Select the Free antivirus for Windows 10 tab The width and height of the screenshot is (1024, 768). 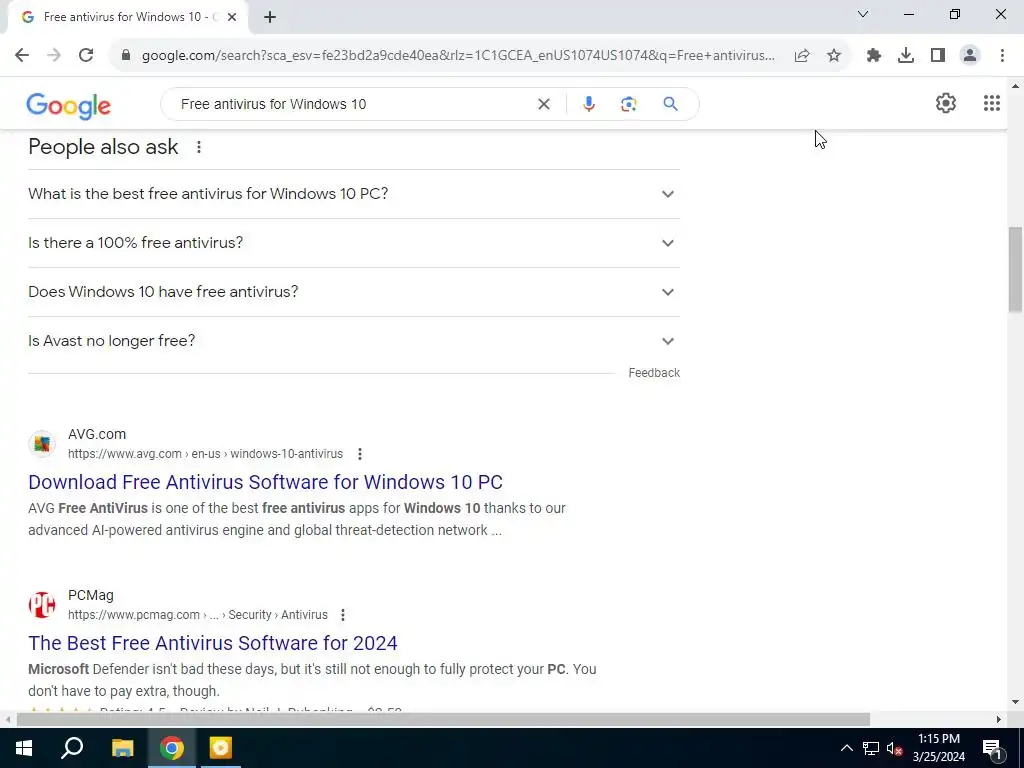pyautogui.click(x=127, y=18)
